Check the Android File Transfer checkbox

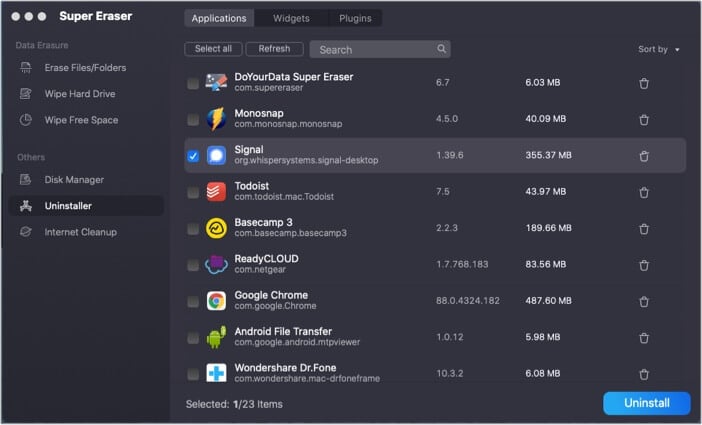193,338
